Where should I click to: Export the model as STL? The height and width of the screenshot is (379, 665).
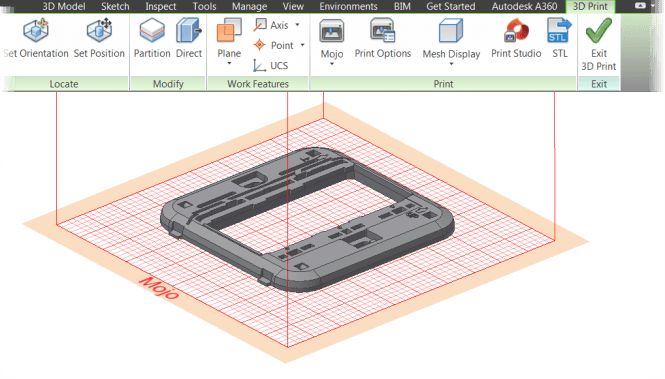point(559,38)
